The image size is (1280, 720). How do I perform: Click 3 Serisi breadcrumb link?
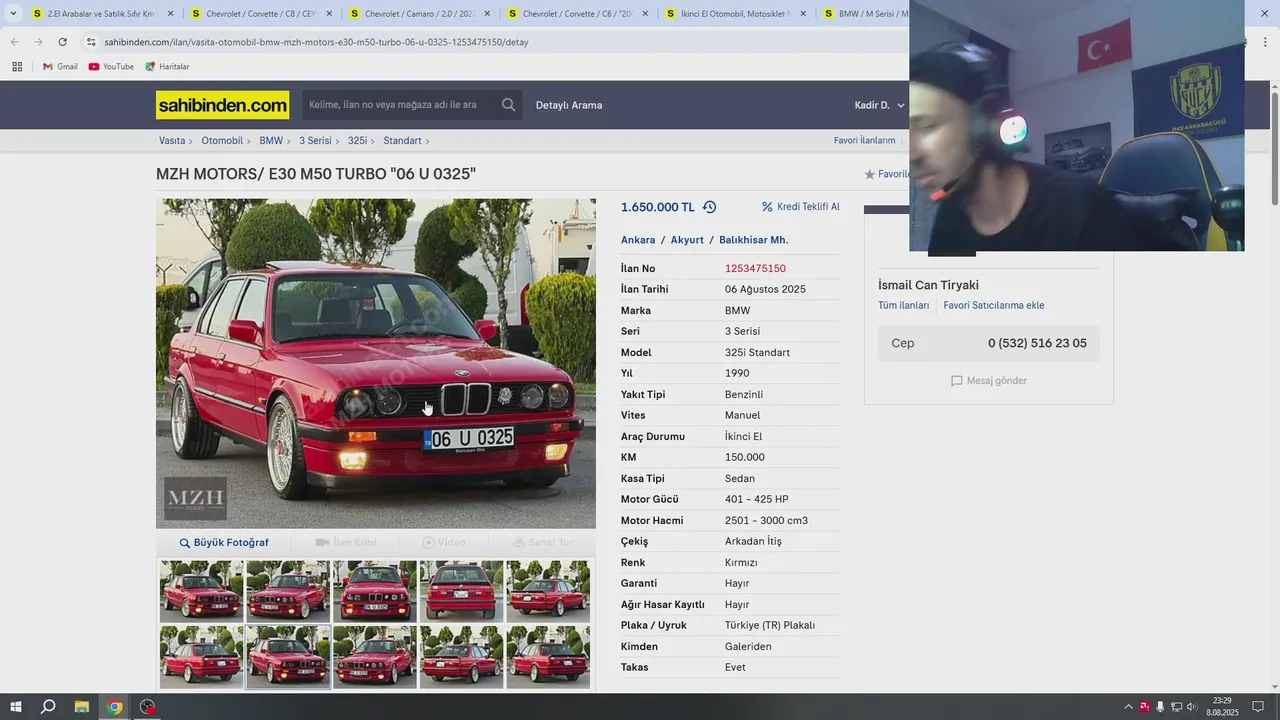point(315,141)
